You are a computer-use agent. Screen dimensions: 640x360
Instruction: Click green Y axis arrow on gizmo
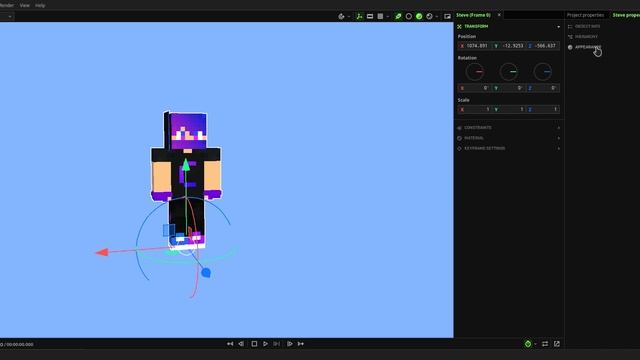186,165
